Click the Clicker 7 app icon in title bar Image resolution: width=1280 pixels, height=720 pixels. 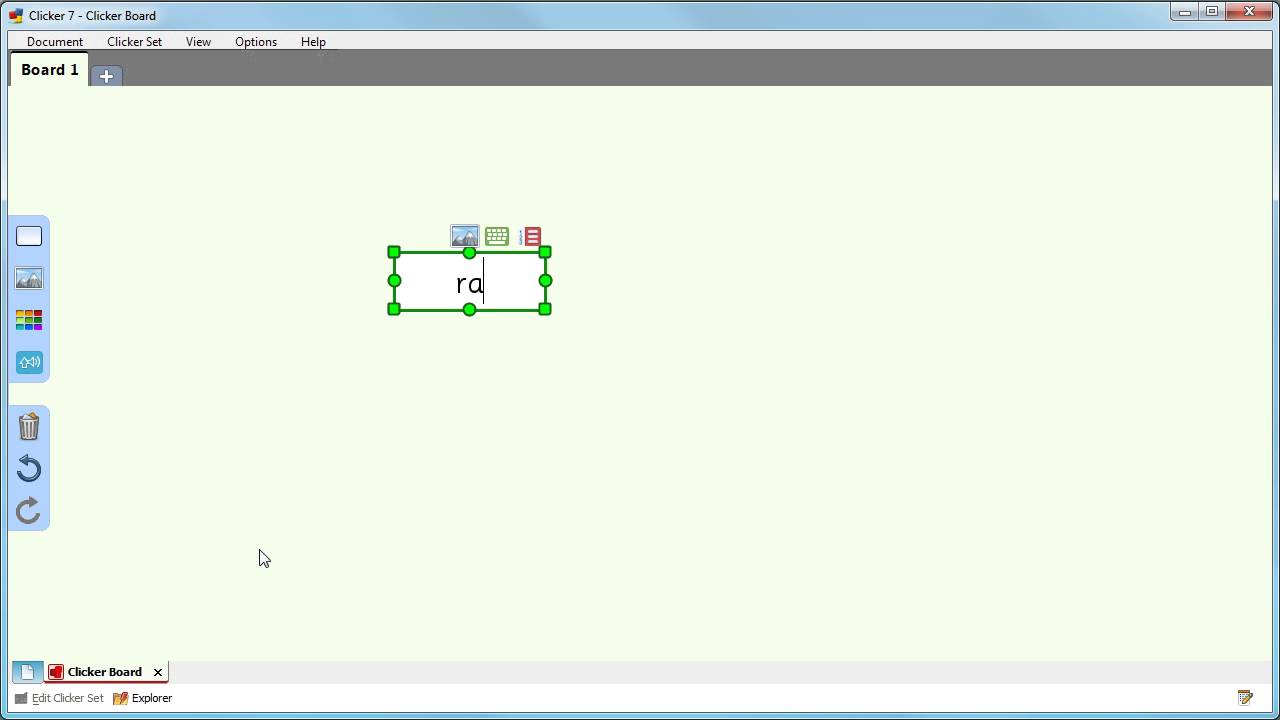[x=15, y=15]
